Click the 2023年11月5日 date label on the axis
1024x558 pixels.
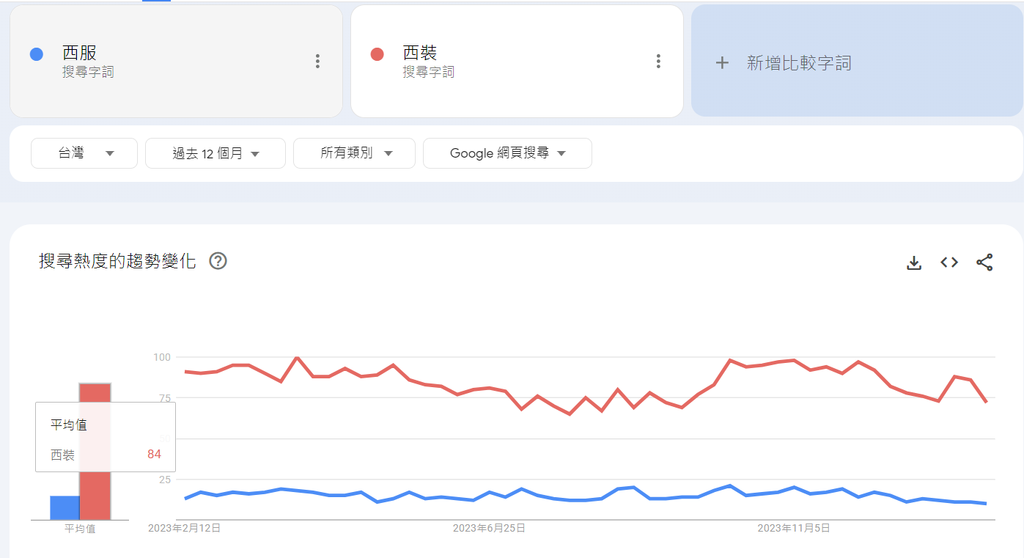click(794, 527)
